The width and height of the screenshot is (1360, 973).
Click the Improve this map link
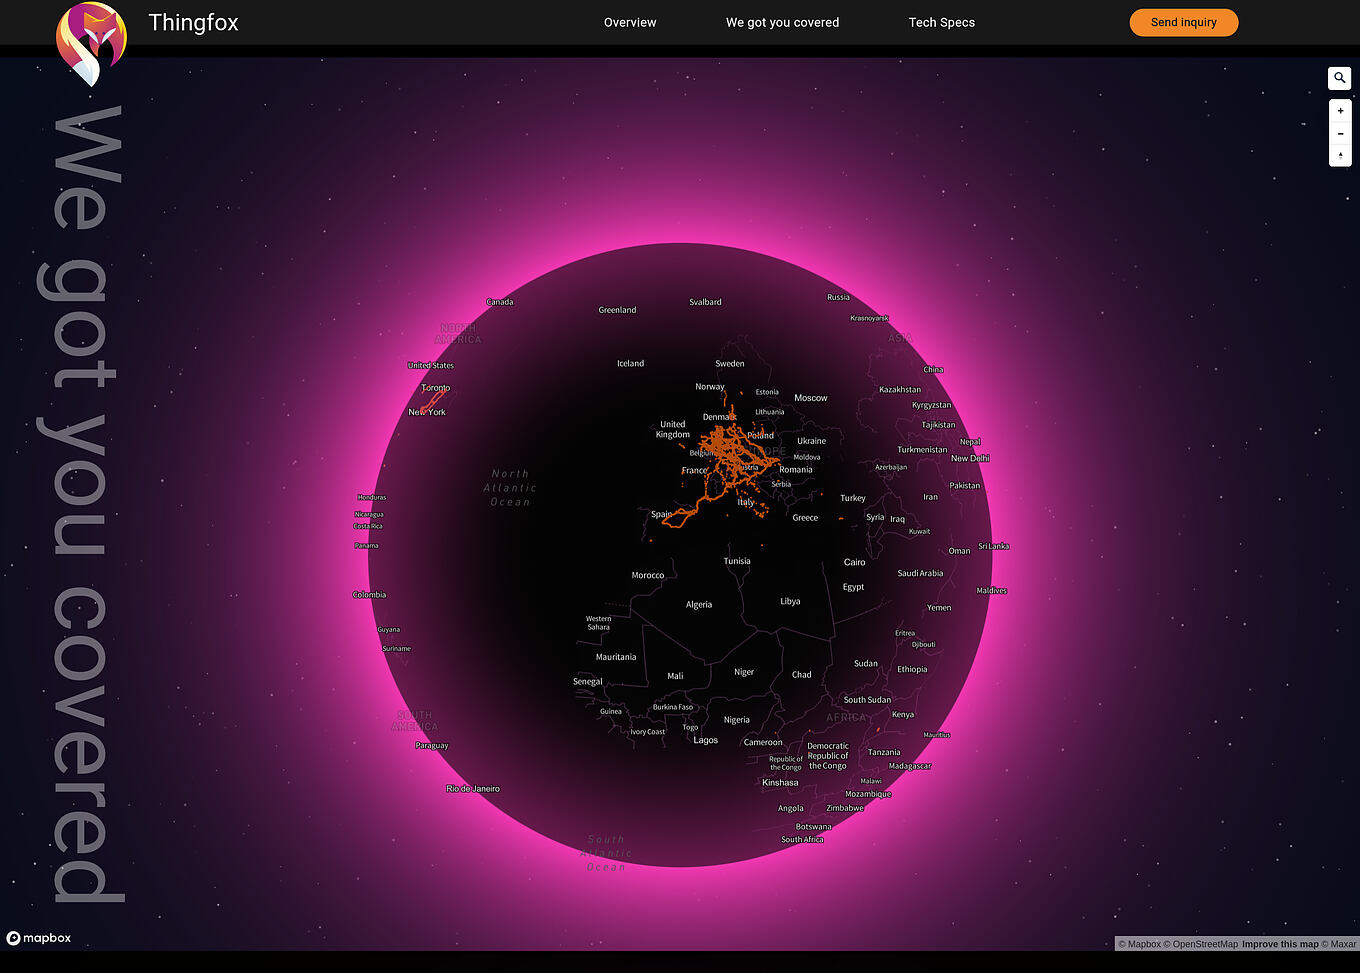click(1280, 944)
